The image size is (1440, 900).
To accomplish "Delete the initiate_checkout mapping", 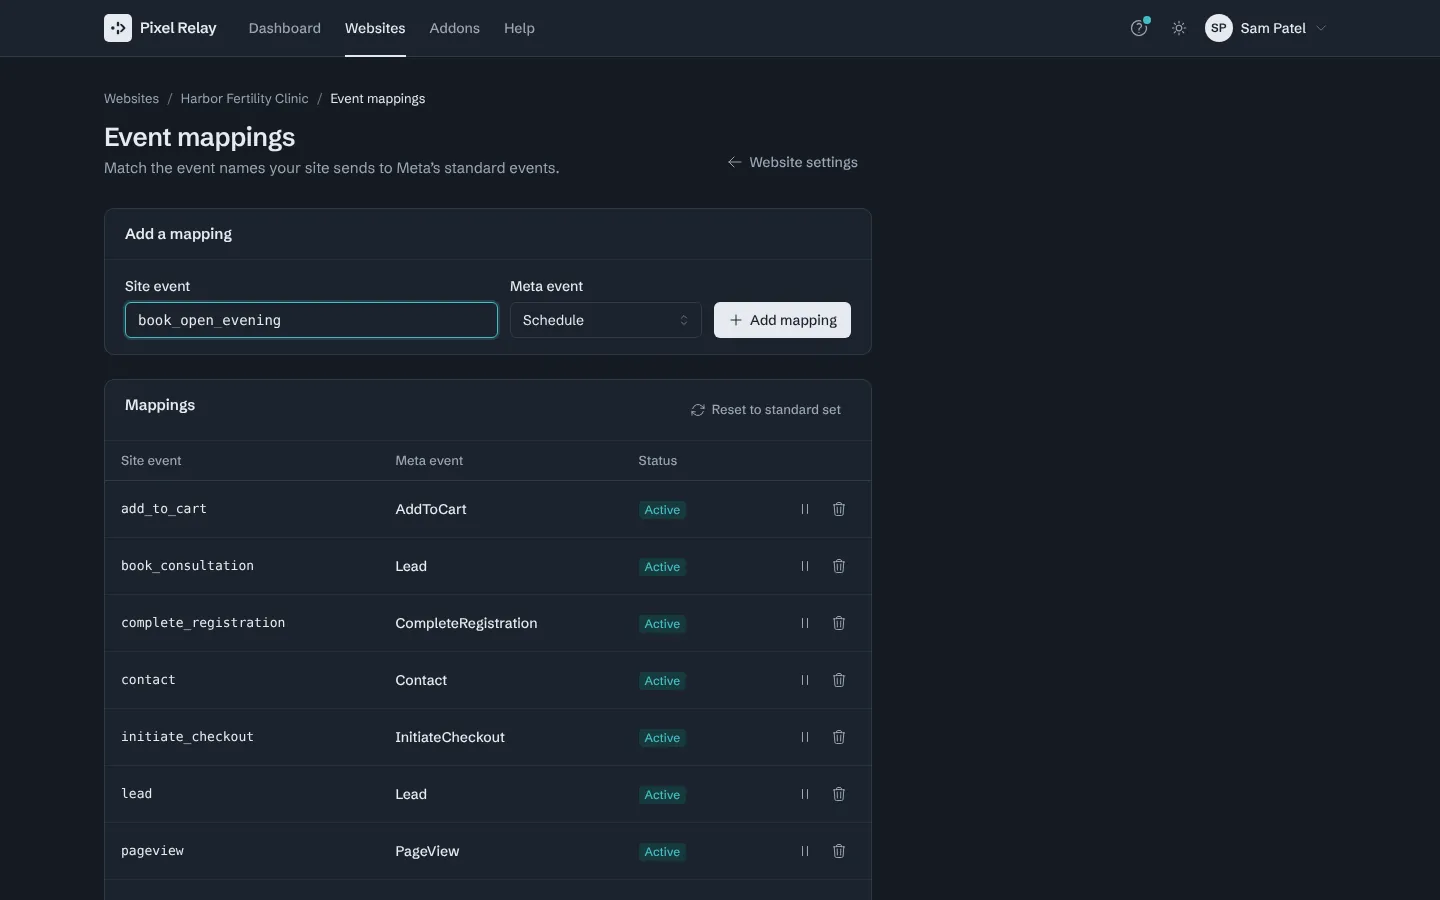I will click(839, 737).
